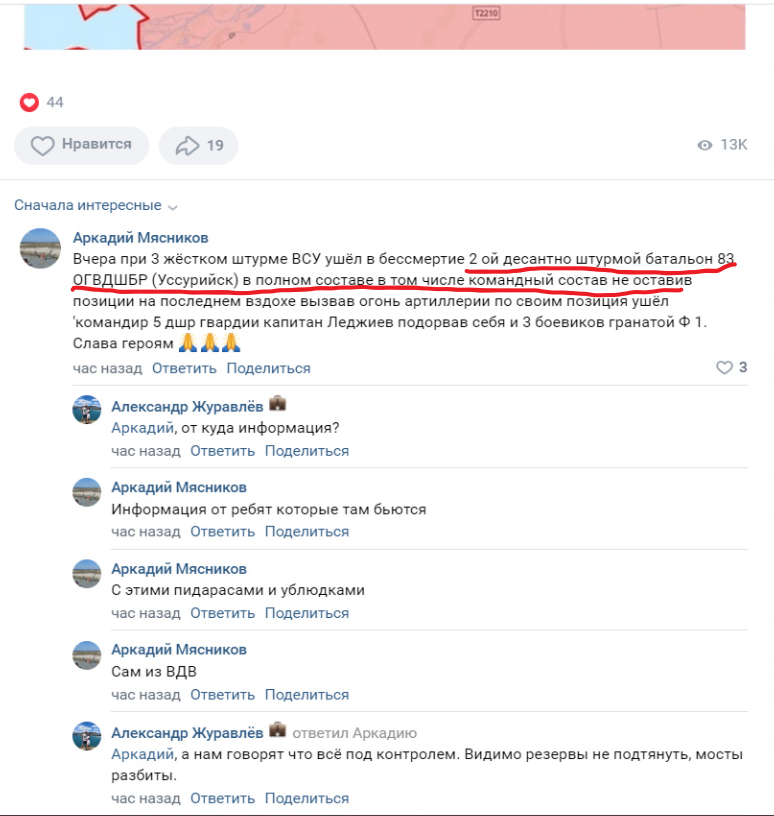Click the map image at top
The height and width of the screenshot is (816, 774).
click(385, 26)
